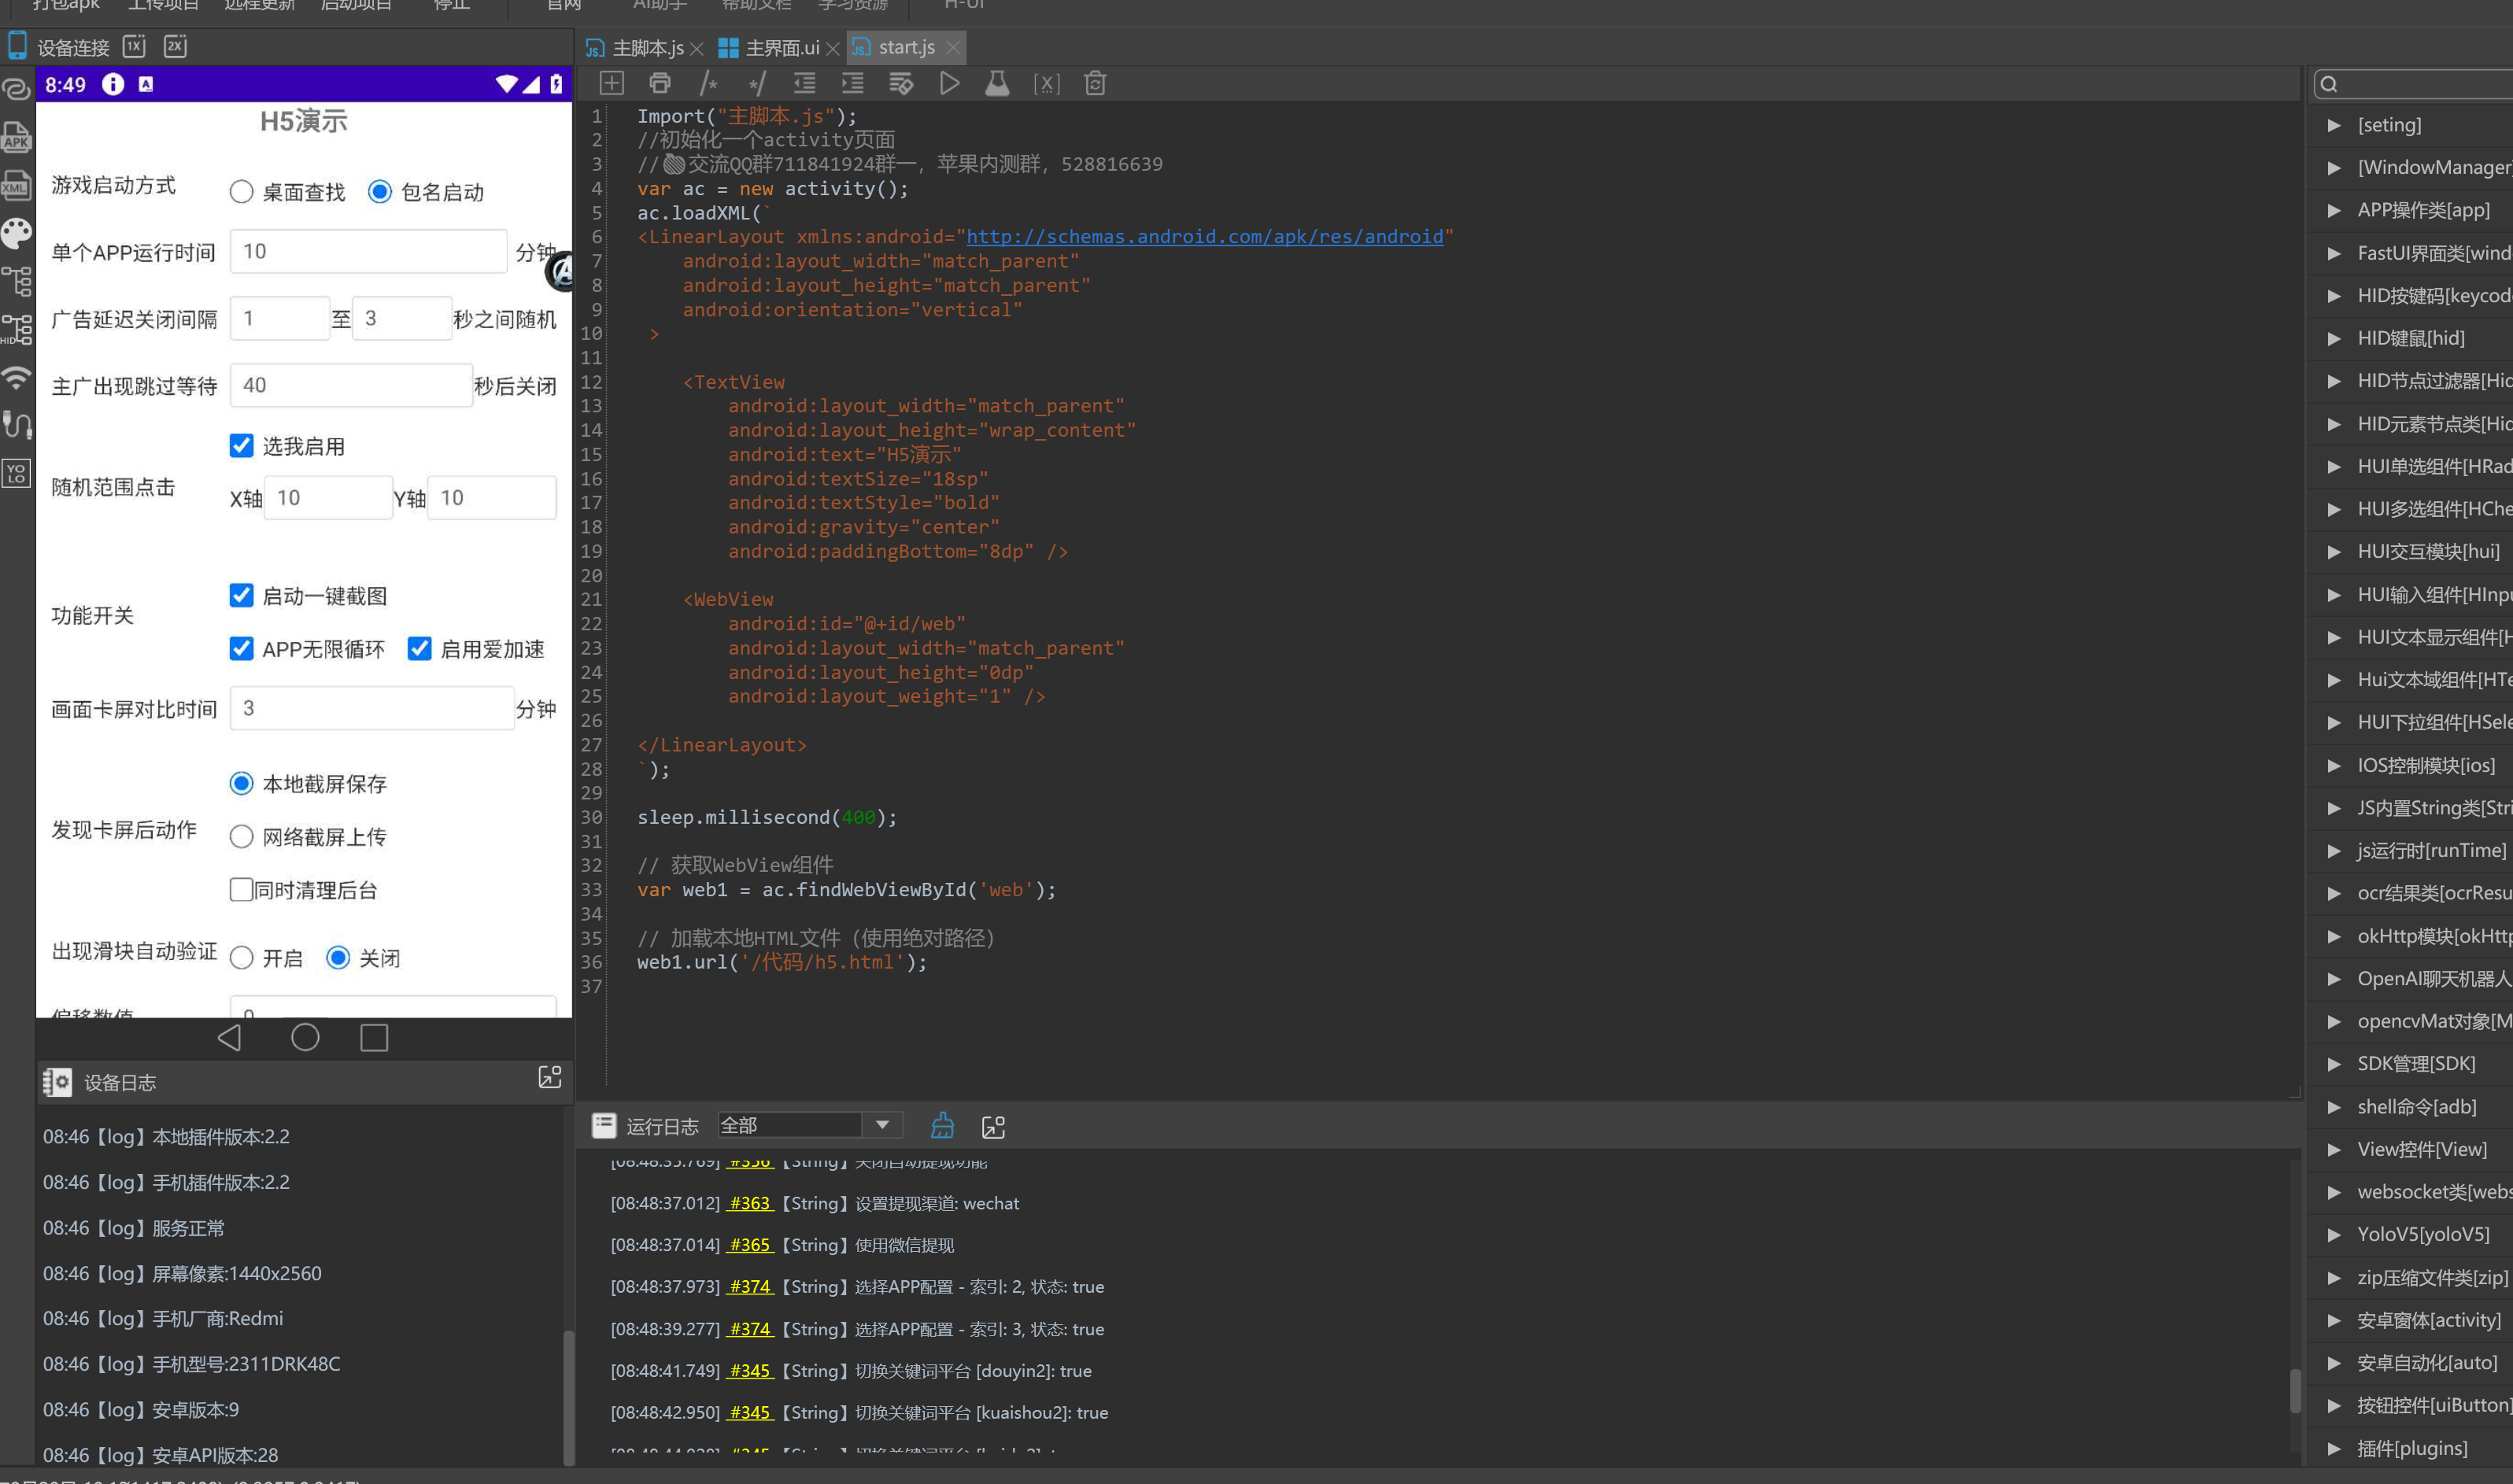This screenshot has width=2513, height=1484.
Task: Click the Android back navigation triangle
Action: pyautogui.click(x=229, y=1038)
